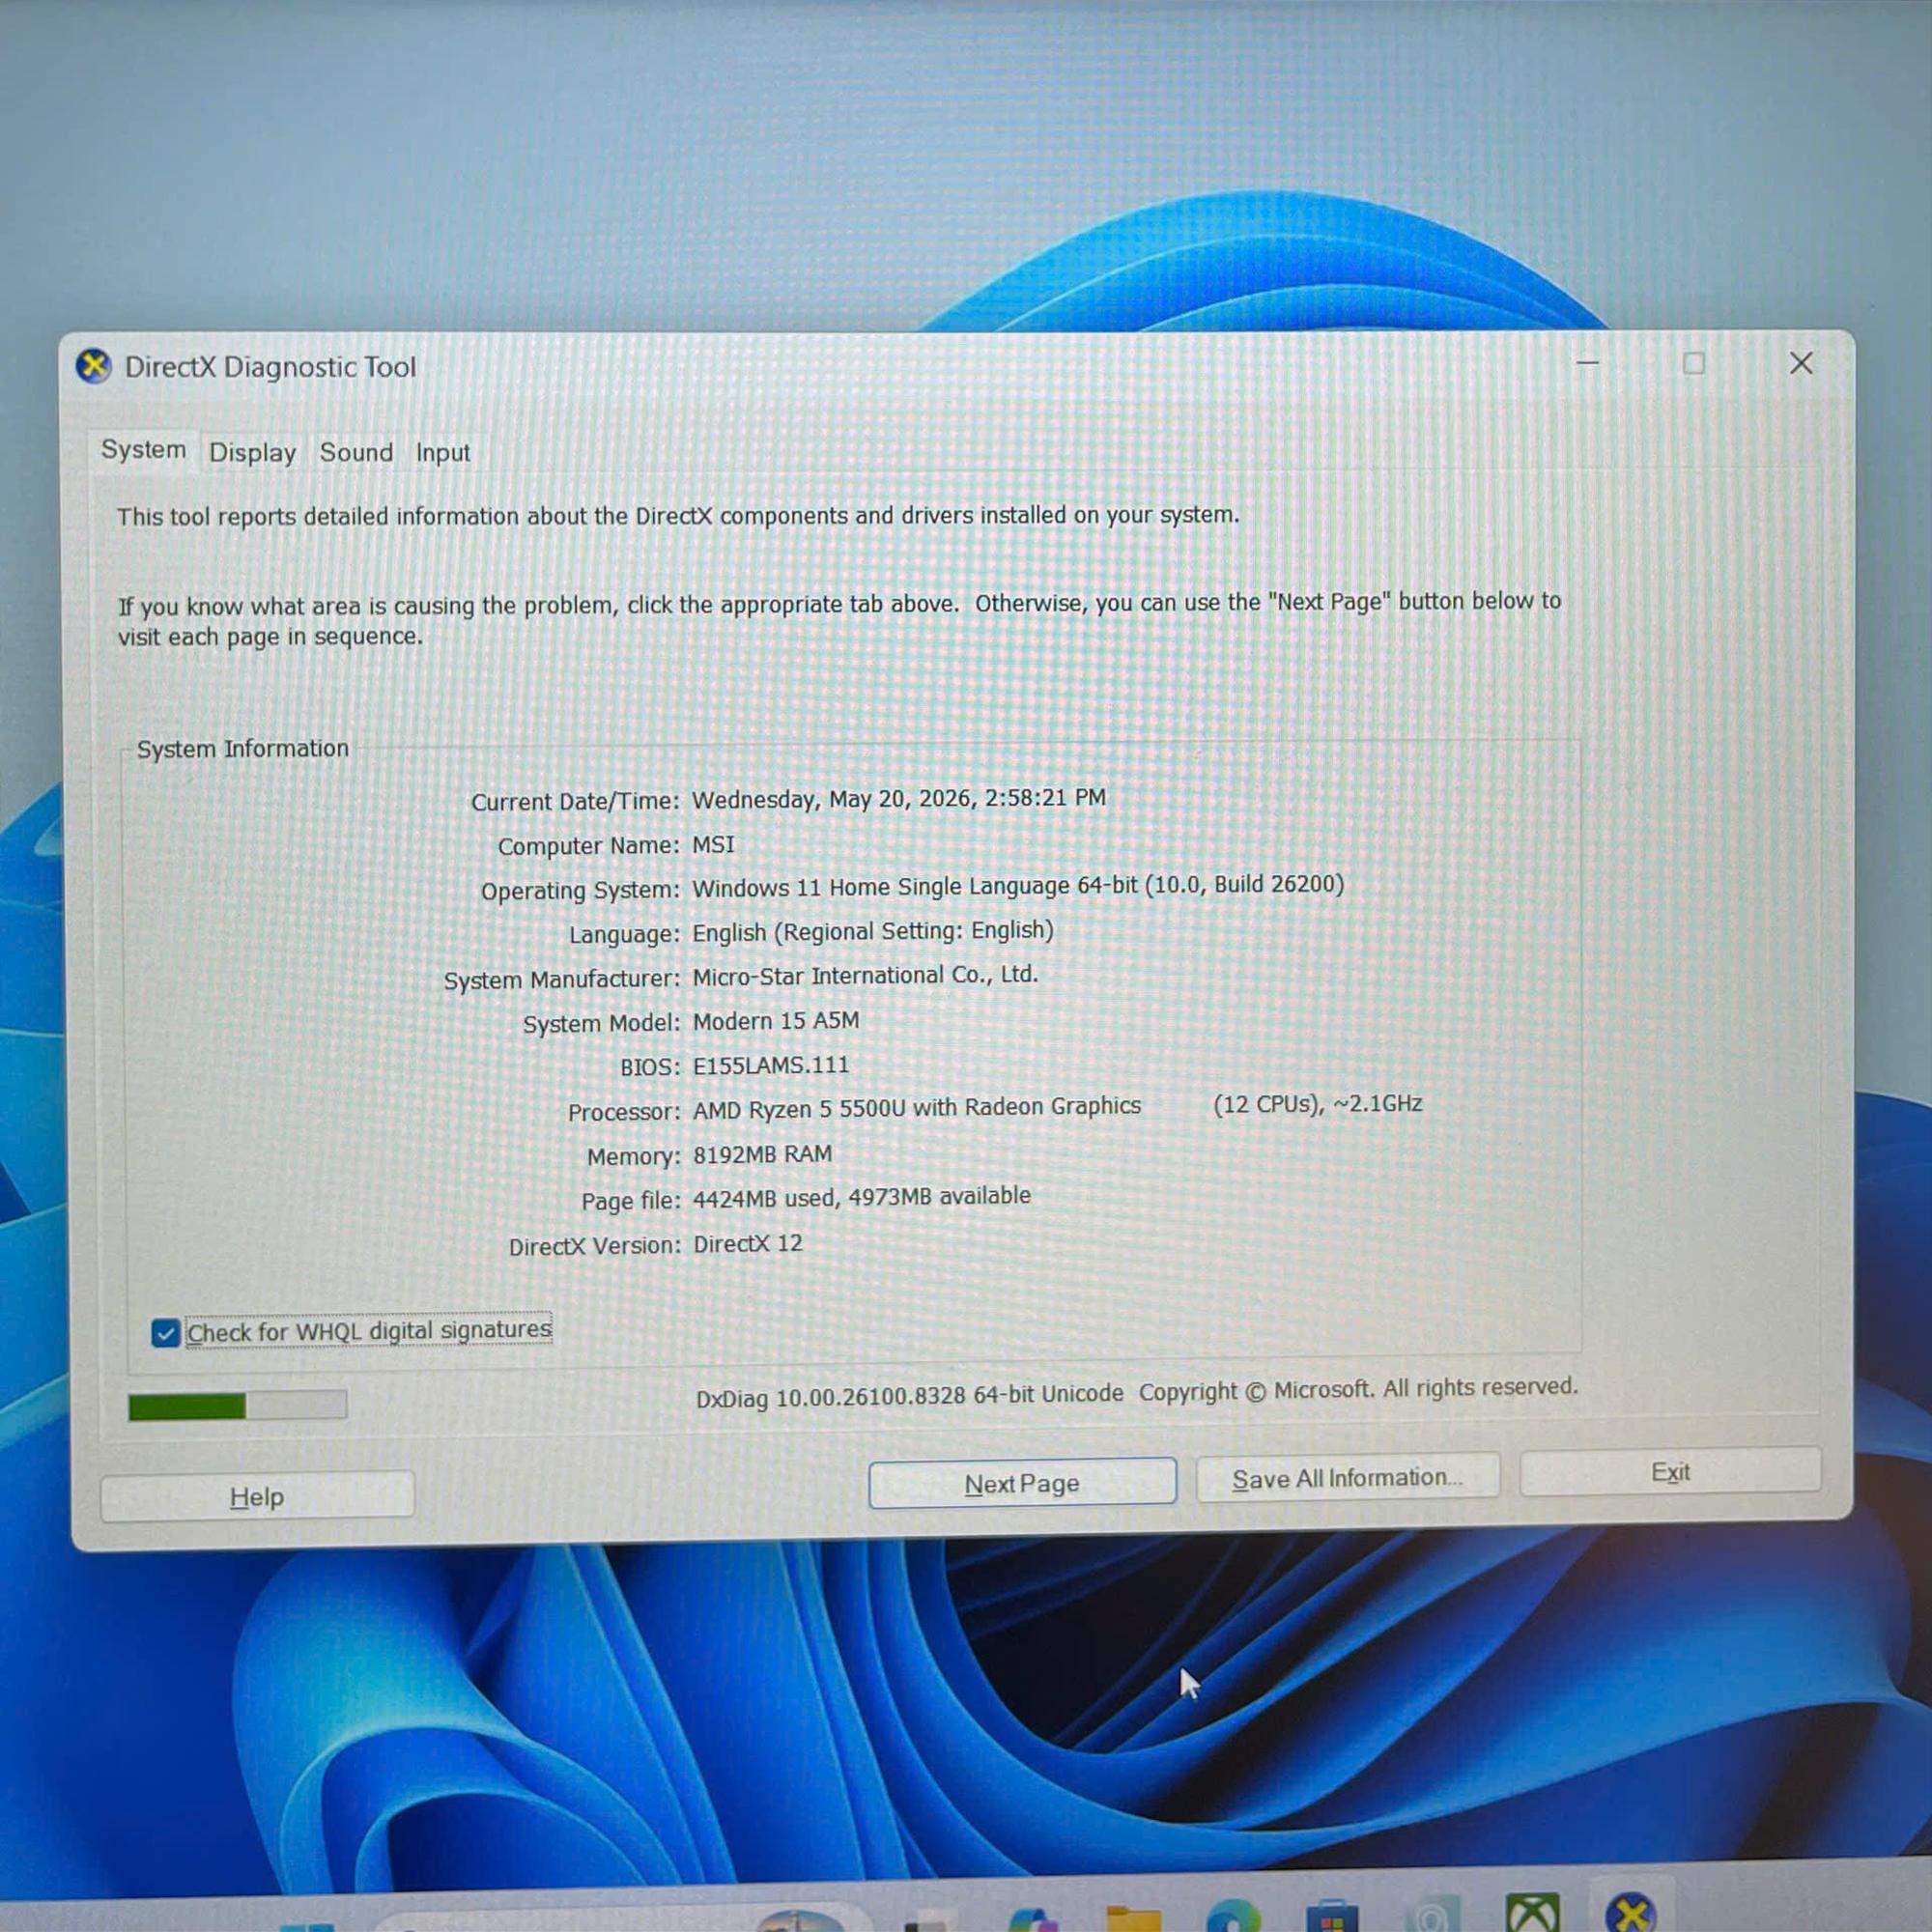This screenshot has width=1932, height=1932.
Task: Click Save All Information button
Action: click(x=1347, y=1478)
